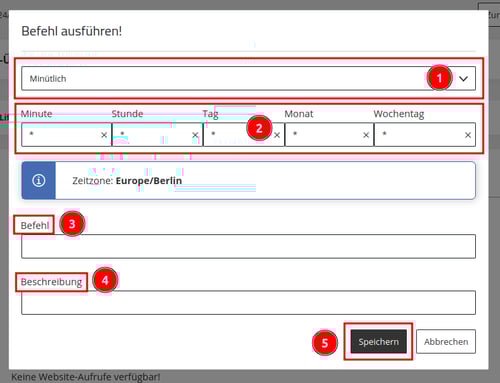Viewport: 500px width, 383px height.
Task: Click the Zeitzone Europe/Berlin info banner
Action: pos(248,180)
